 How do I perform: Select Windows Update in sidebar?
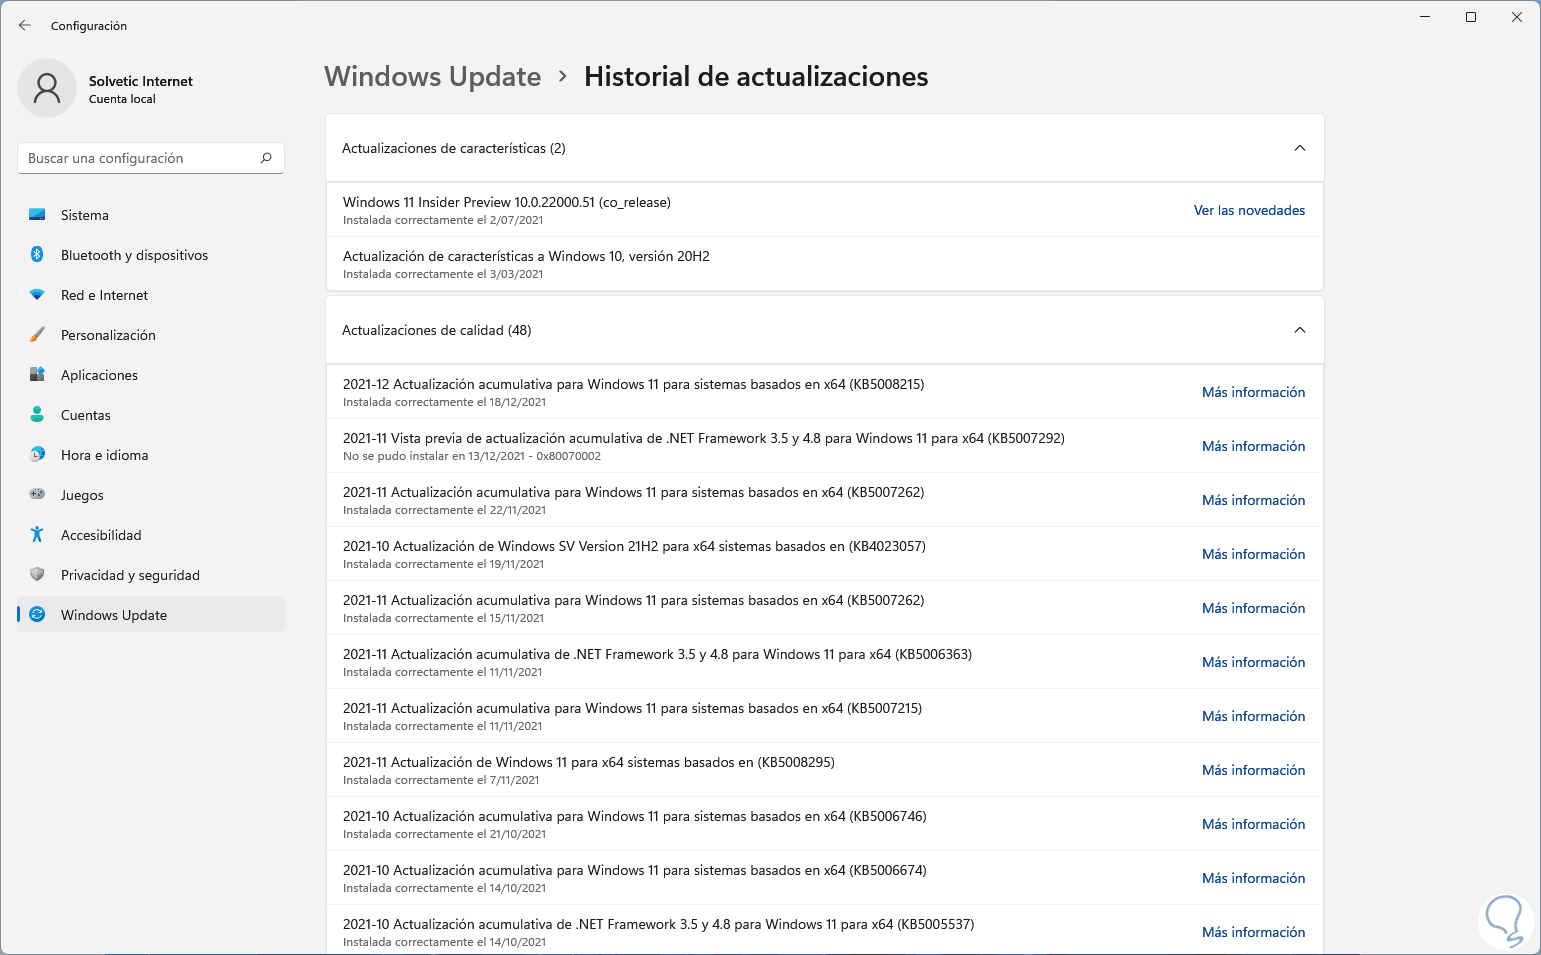(151, 615)
